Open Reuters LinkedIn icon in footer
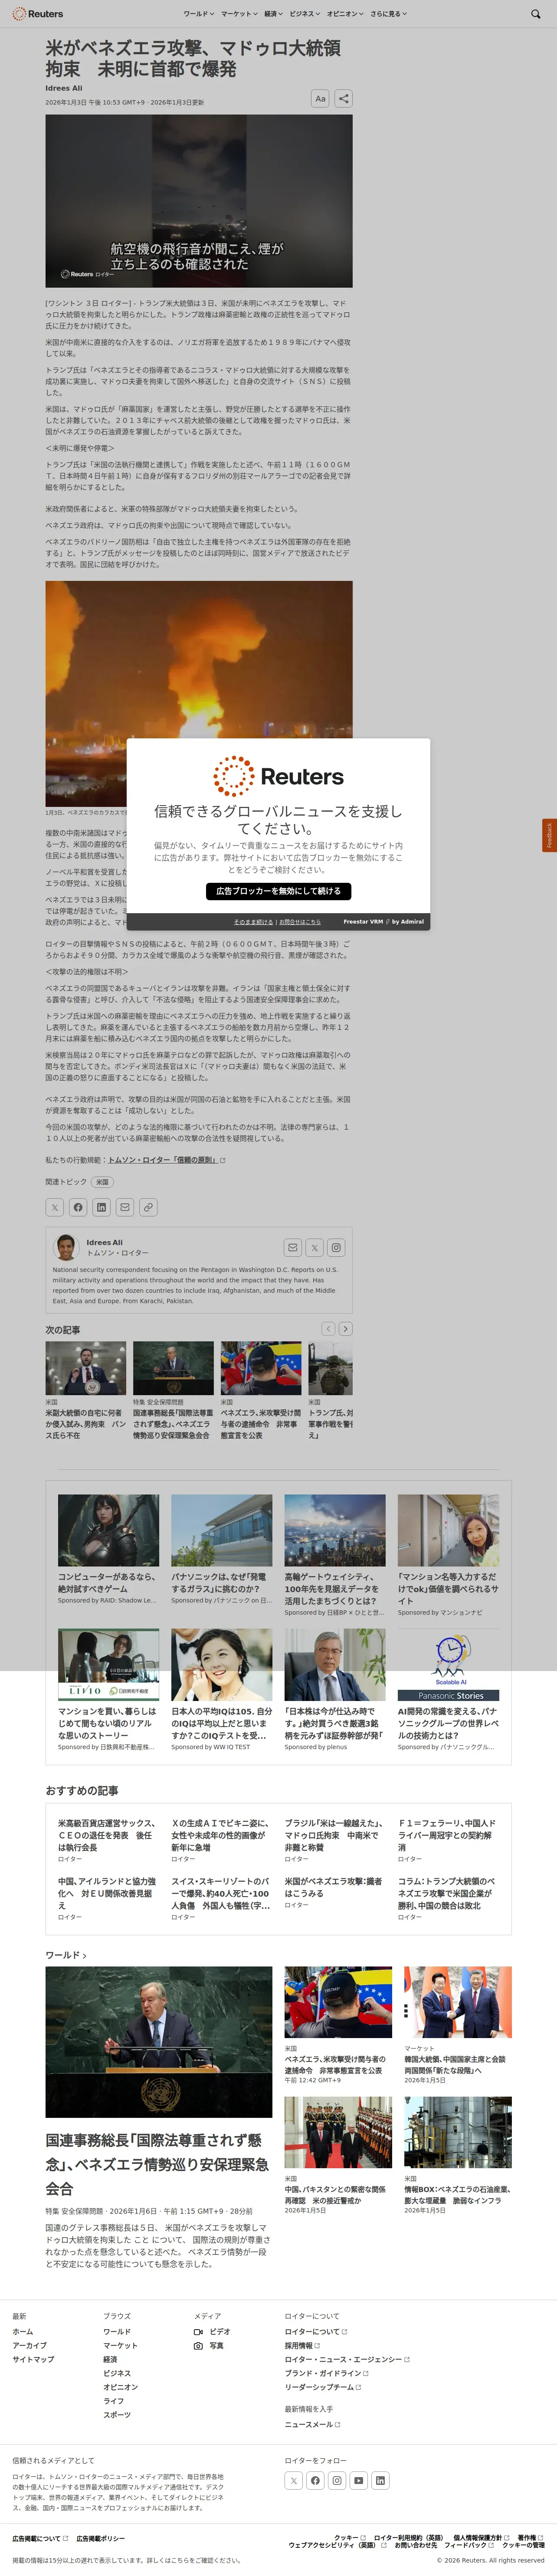This screenshot has width=557, height=2576. pos(381,2480)
